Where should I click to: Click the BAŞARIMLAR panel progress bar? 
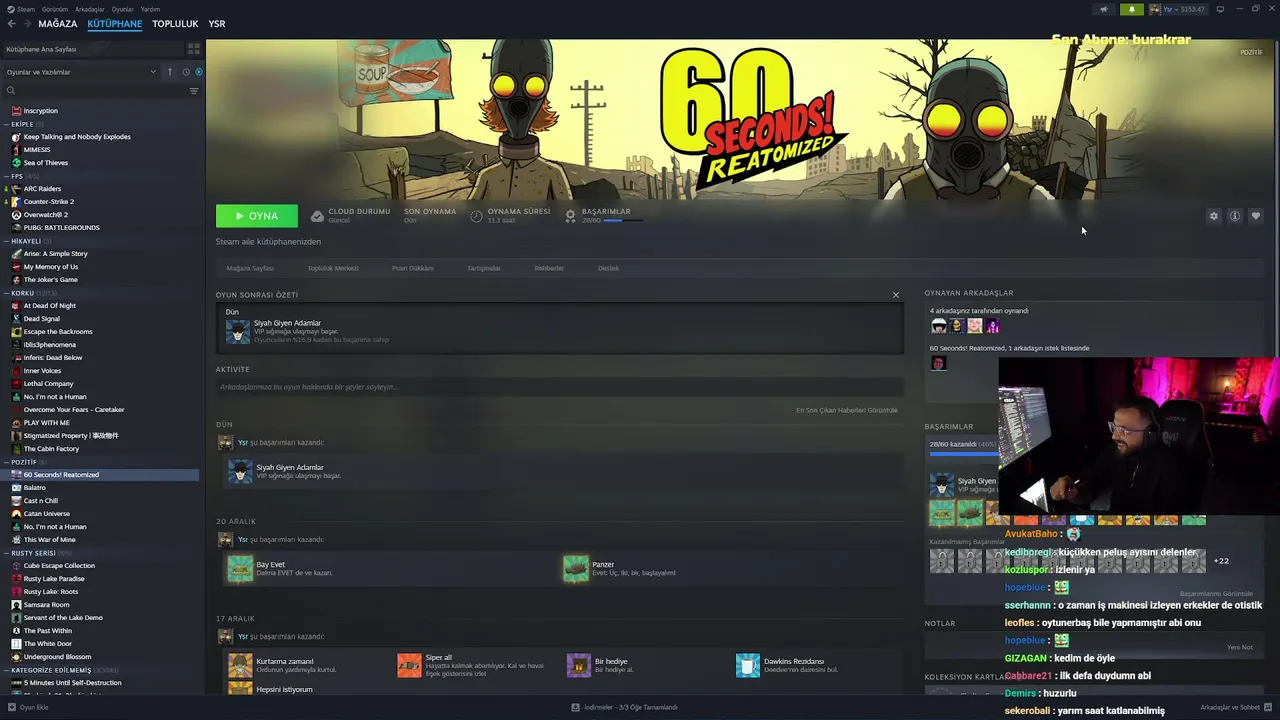(964, 454)
